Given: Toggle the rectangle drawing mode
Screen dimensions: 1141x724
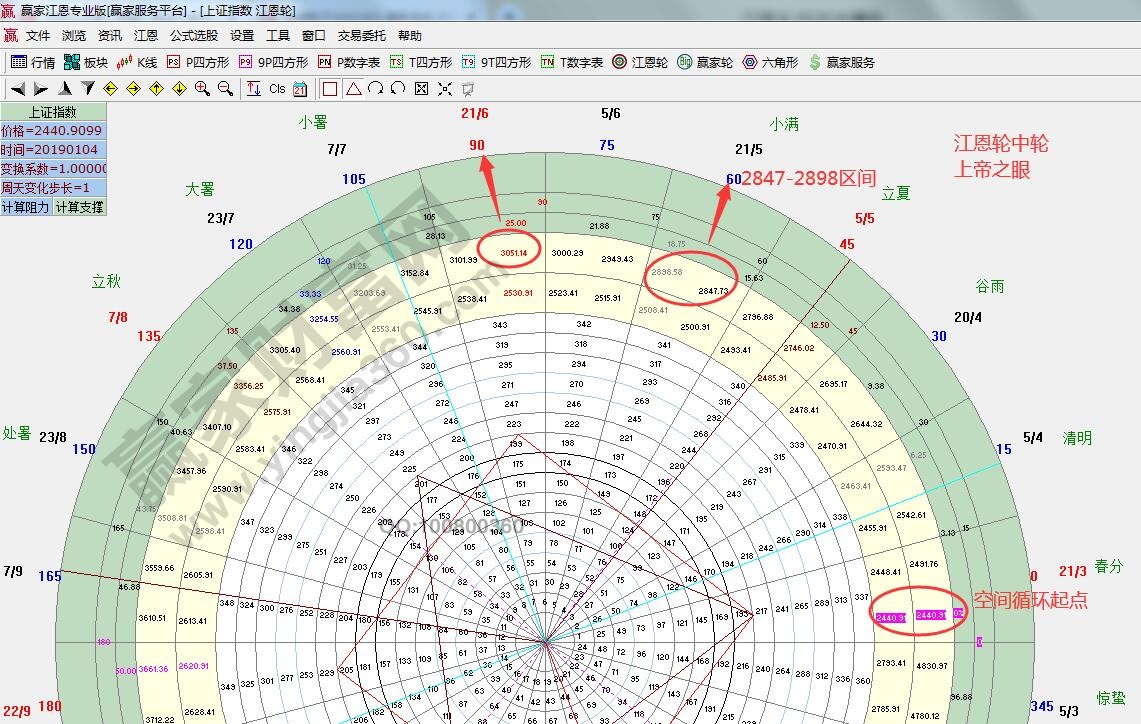Looking at the screenshot, I should pyautogui.click(x=328, y=88).
